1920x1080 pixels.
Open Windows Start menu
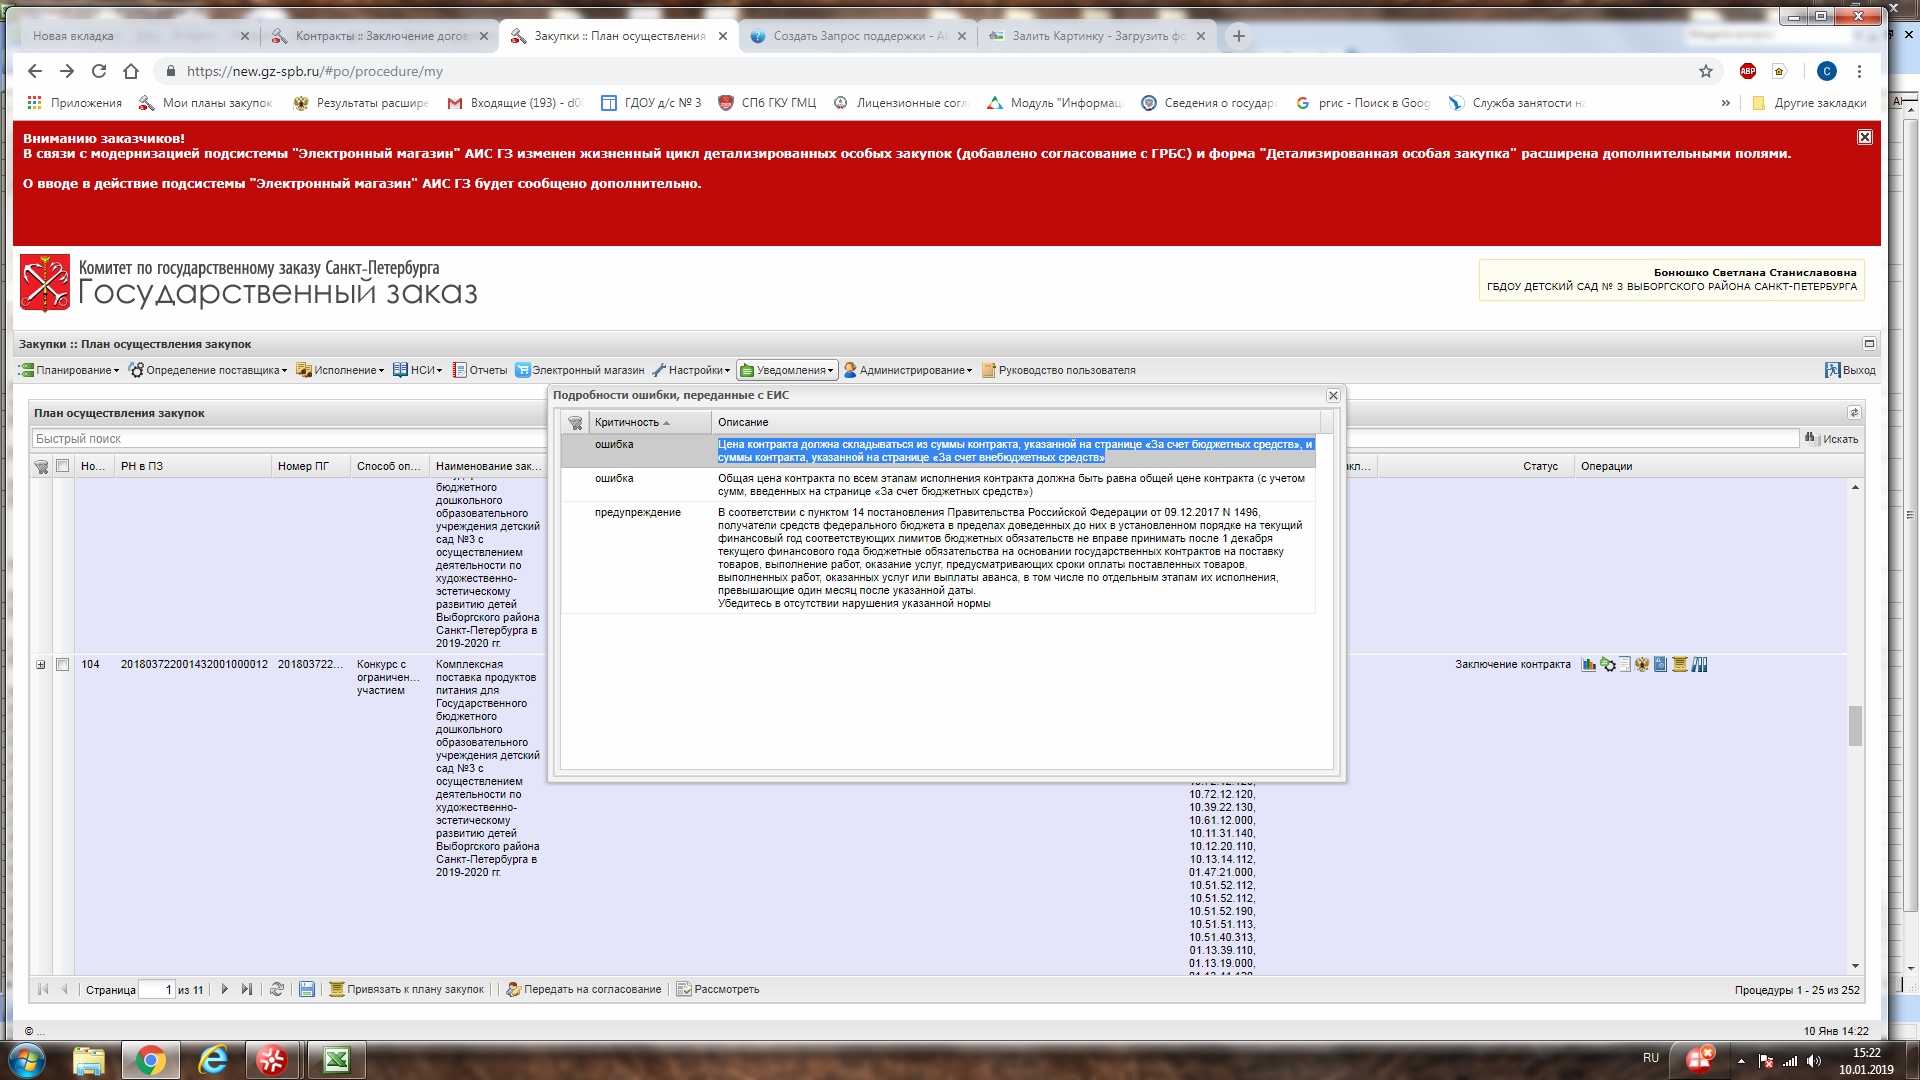[27, 1060]
